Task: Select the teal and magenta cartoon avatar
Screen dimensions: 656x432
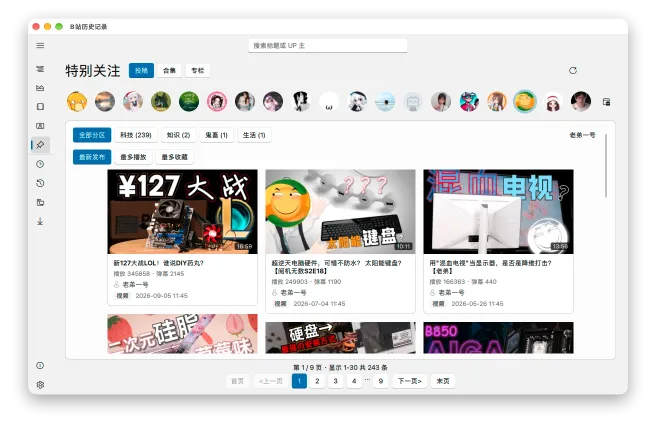Action: pos(469,102)
